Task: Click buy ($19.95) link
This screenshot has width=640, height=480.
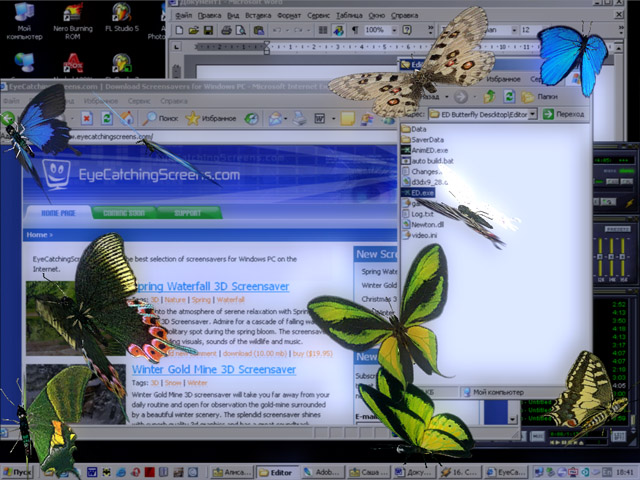Action: tap(313, 353)
